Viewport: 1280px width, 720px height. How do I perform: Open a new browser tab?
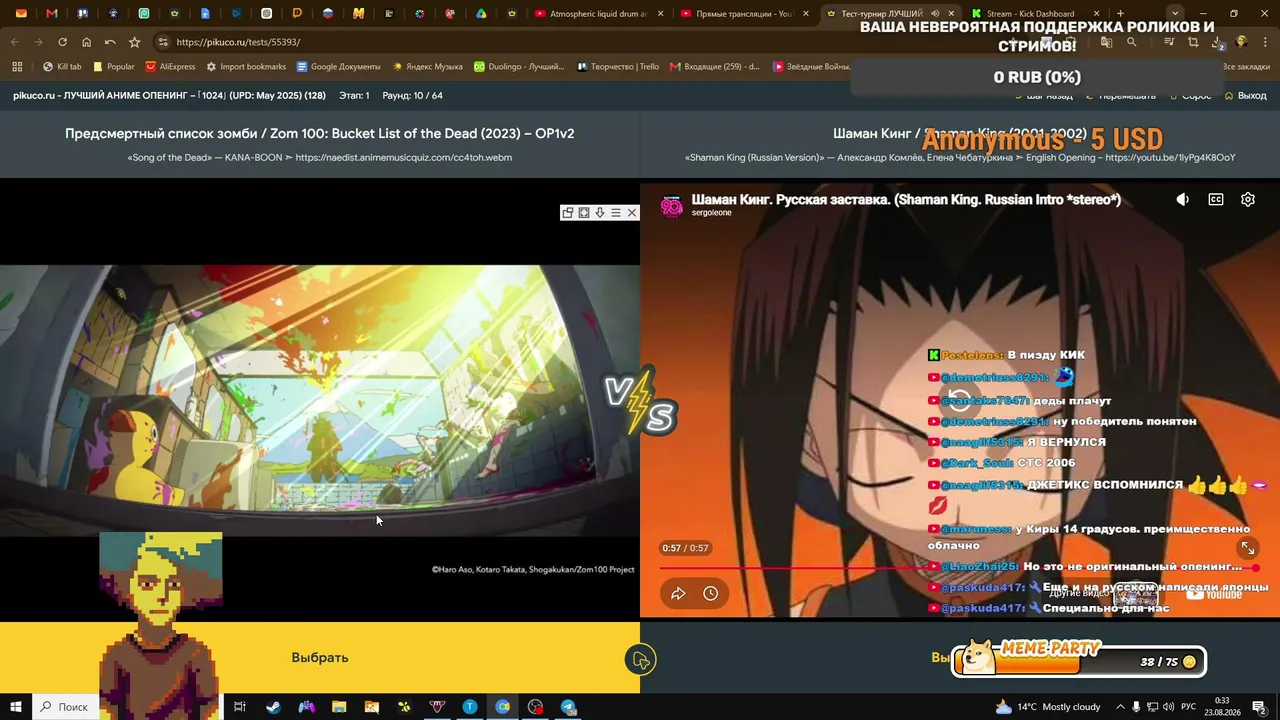click(x=1120, y=14)
